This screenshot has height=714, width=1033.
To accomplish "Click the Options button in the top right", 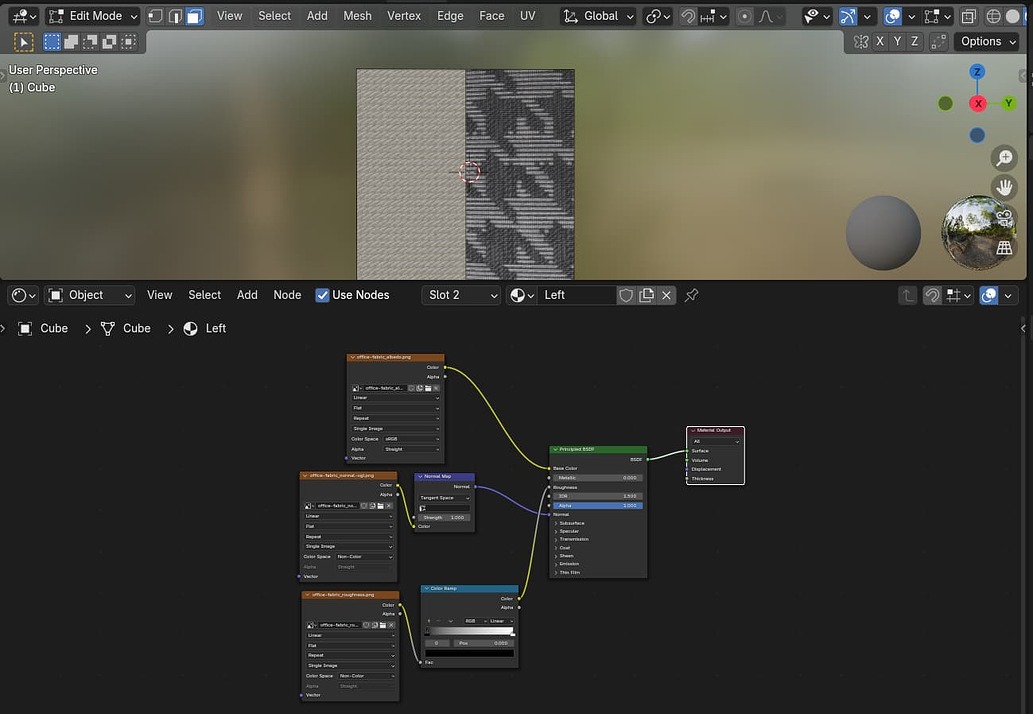I will tap(986, 41).
